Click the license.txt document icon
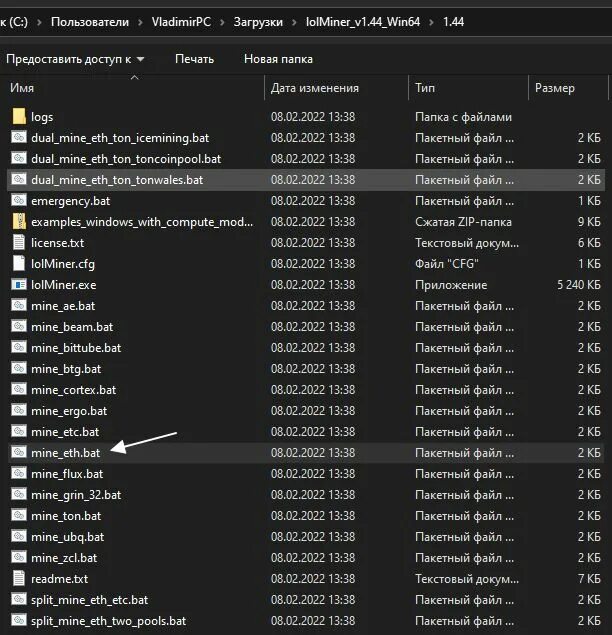Viewport: 612px width, 635px height. click(x=19, y=243)
